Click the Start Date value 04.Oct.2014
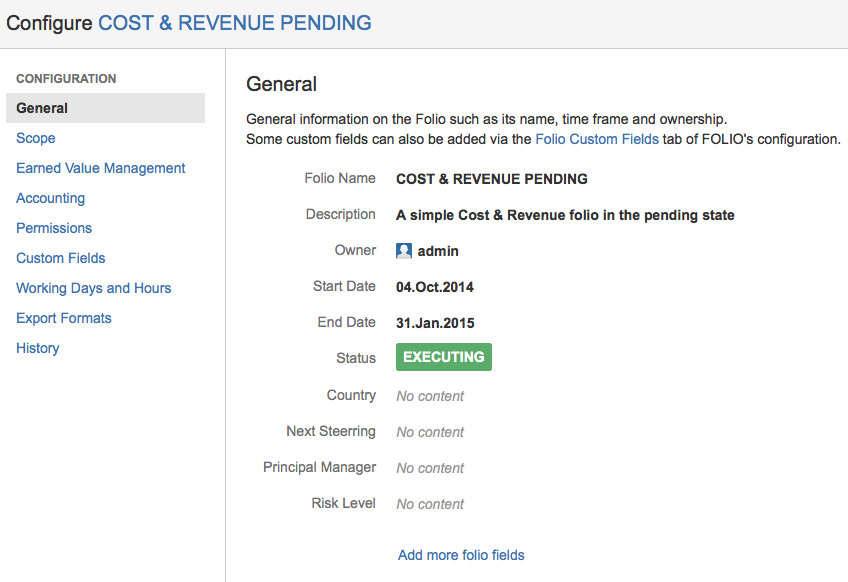This screenshot has height=582, width=848. (435, 287)
